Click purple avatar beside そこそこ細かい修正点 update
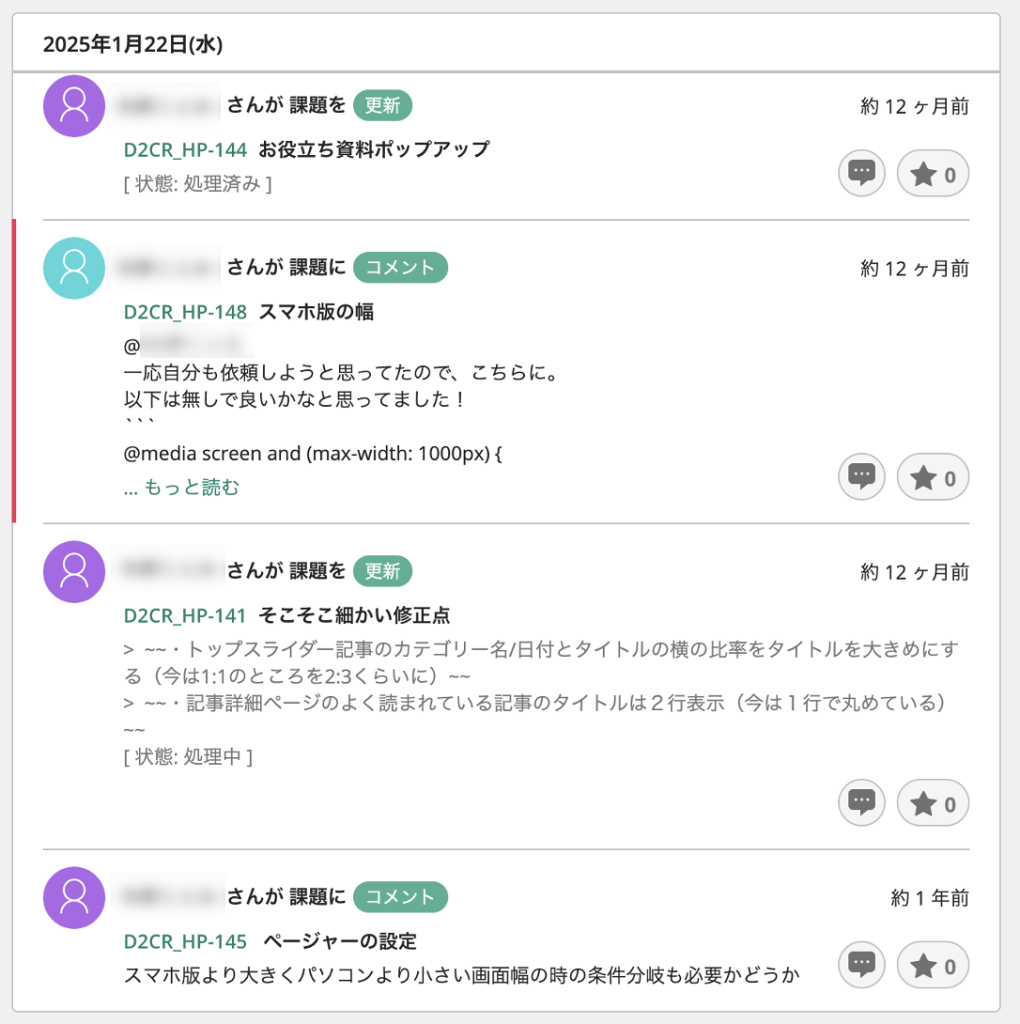1020x1024 pixels. (x=74, y=572)
